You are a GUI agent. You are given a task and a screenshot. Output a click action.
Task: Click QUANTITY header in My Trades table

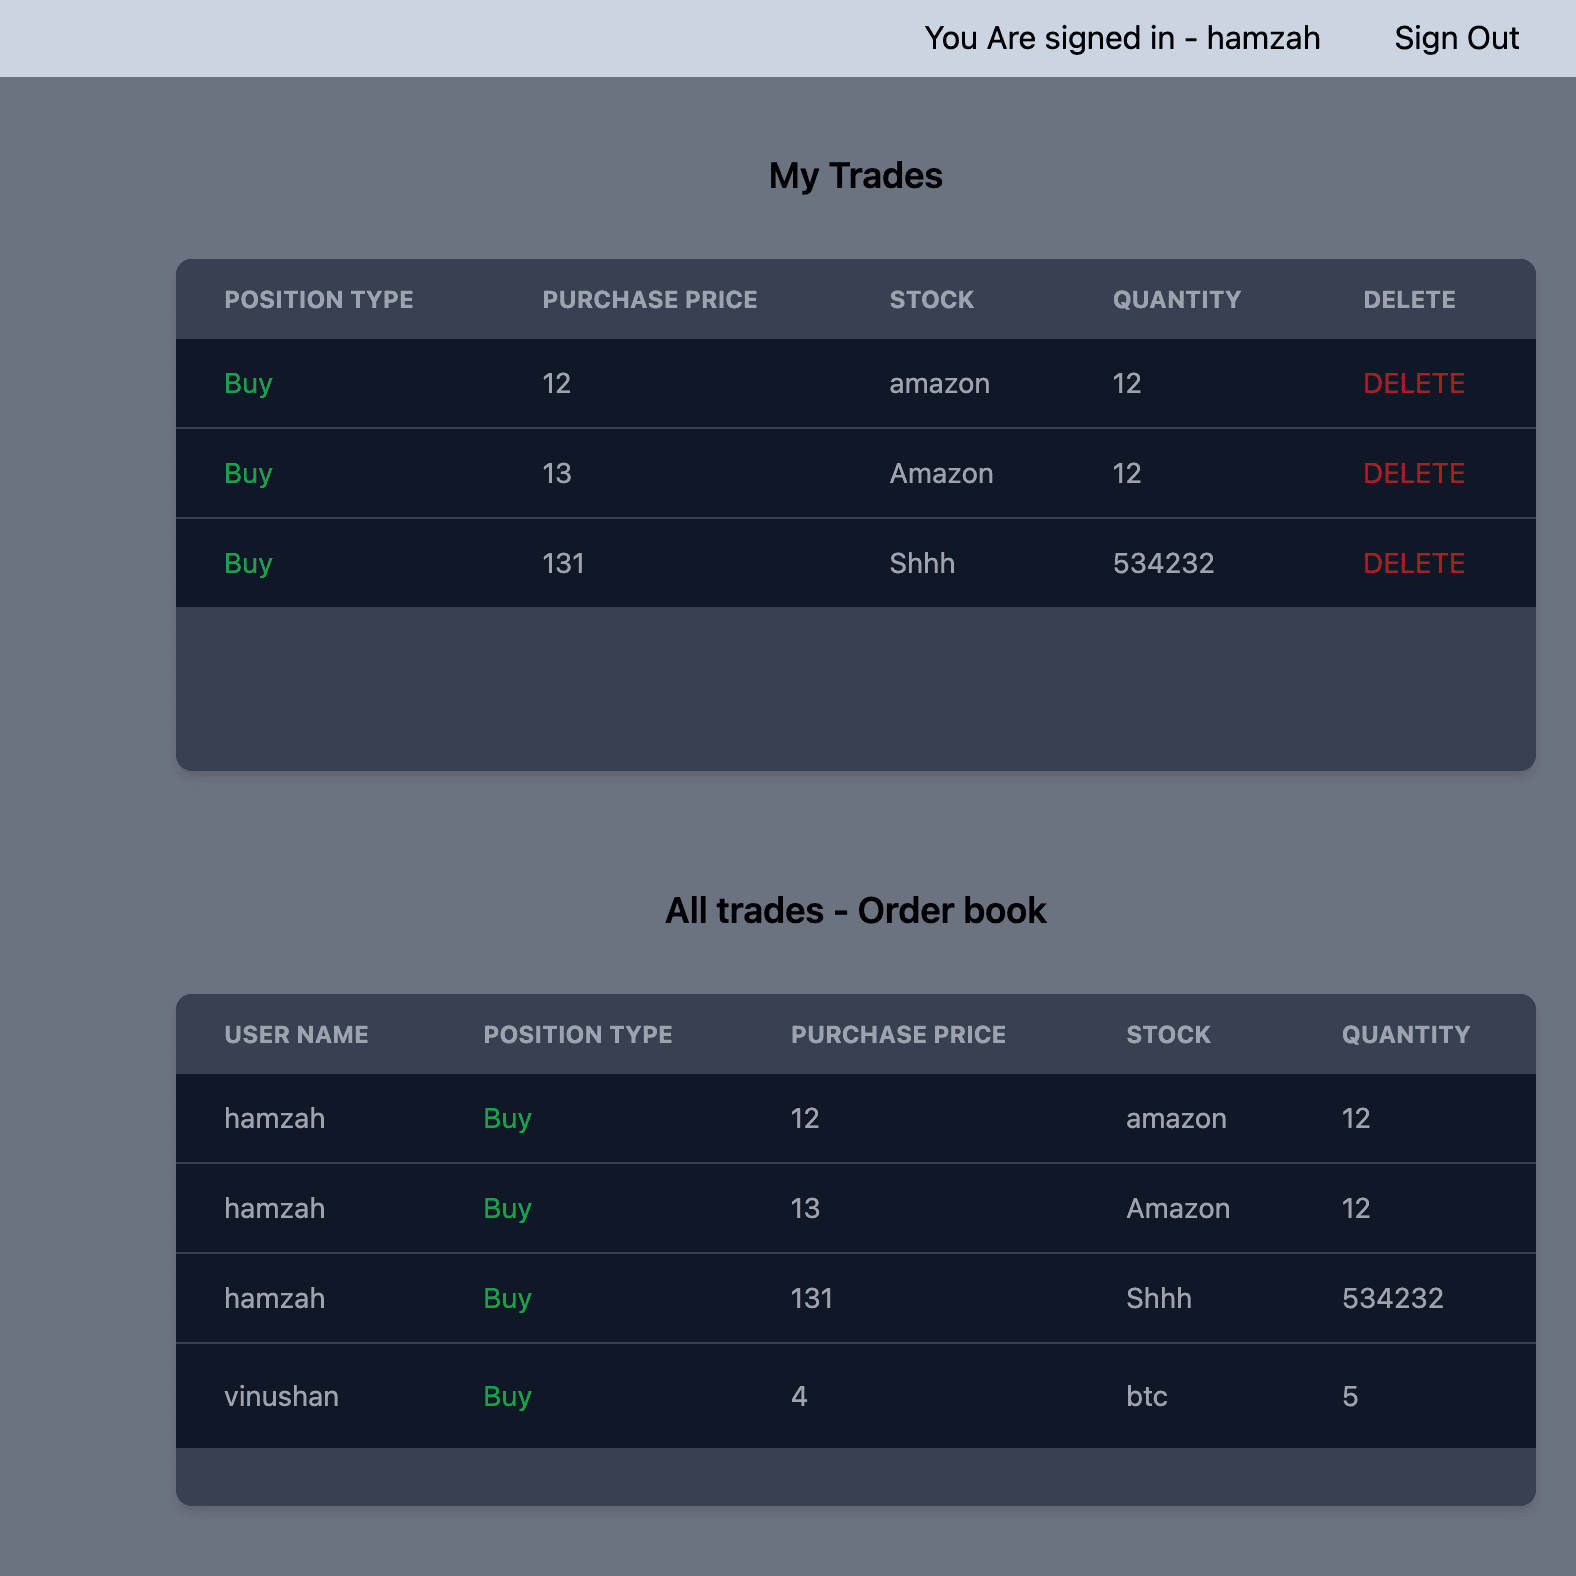click(x=1177, y=300)
